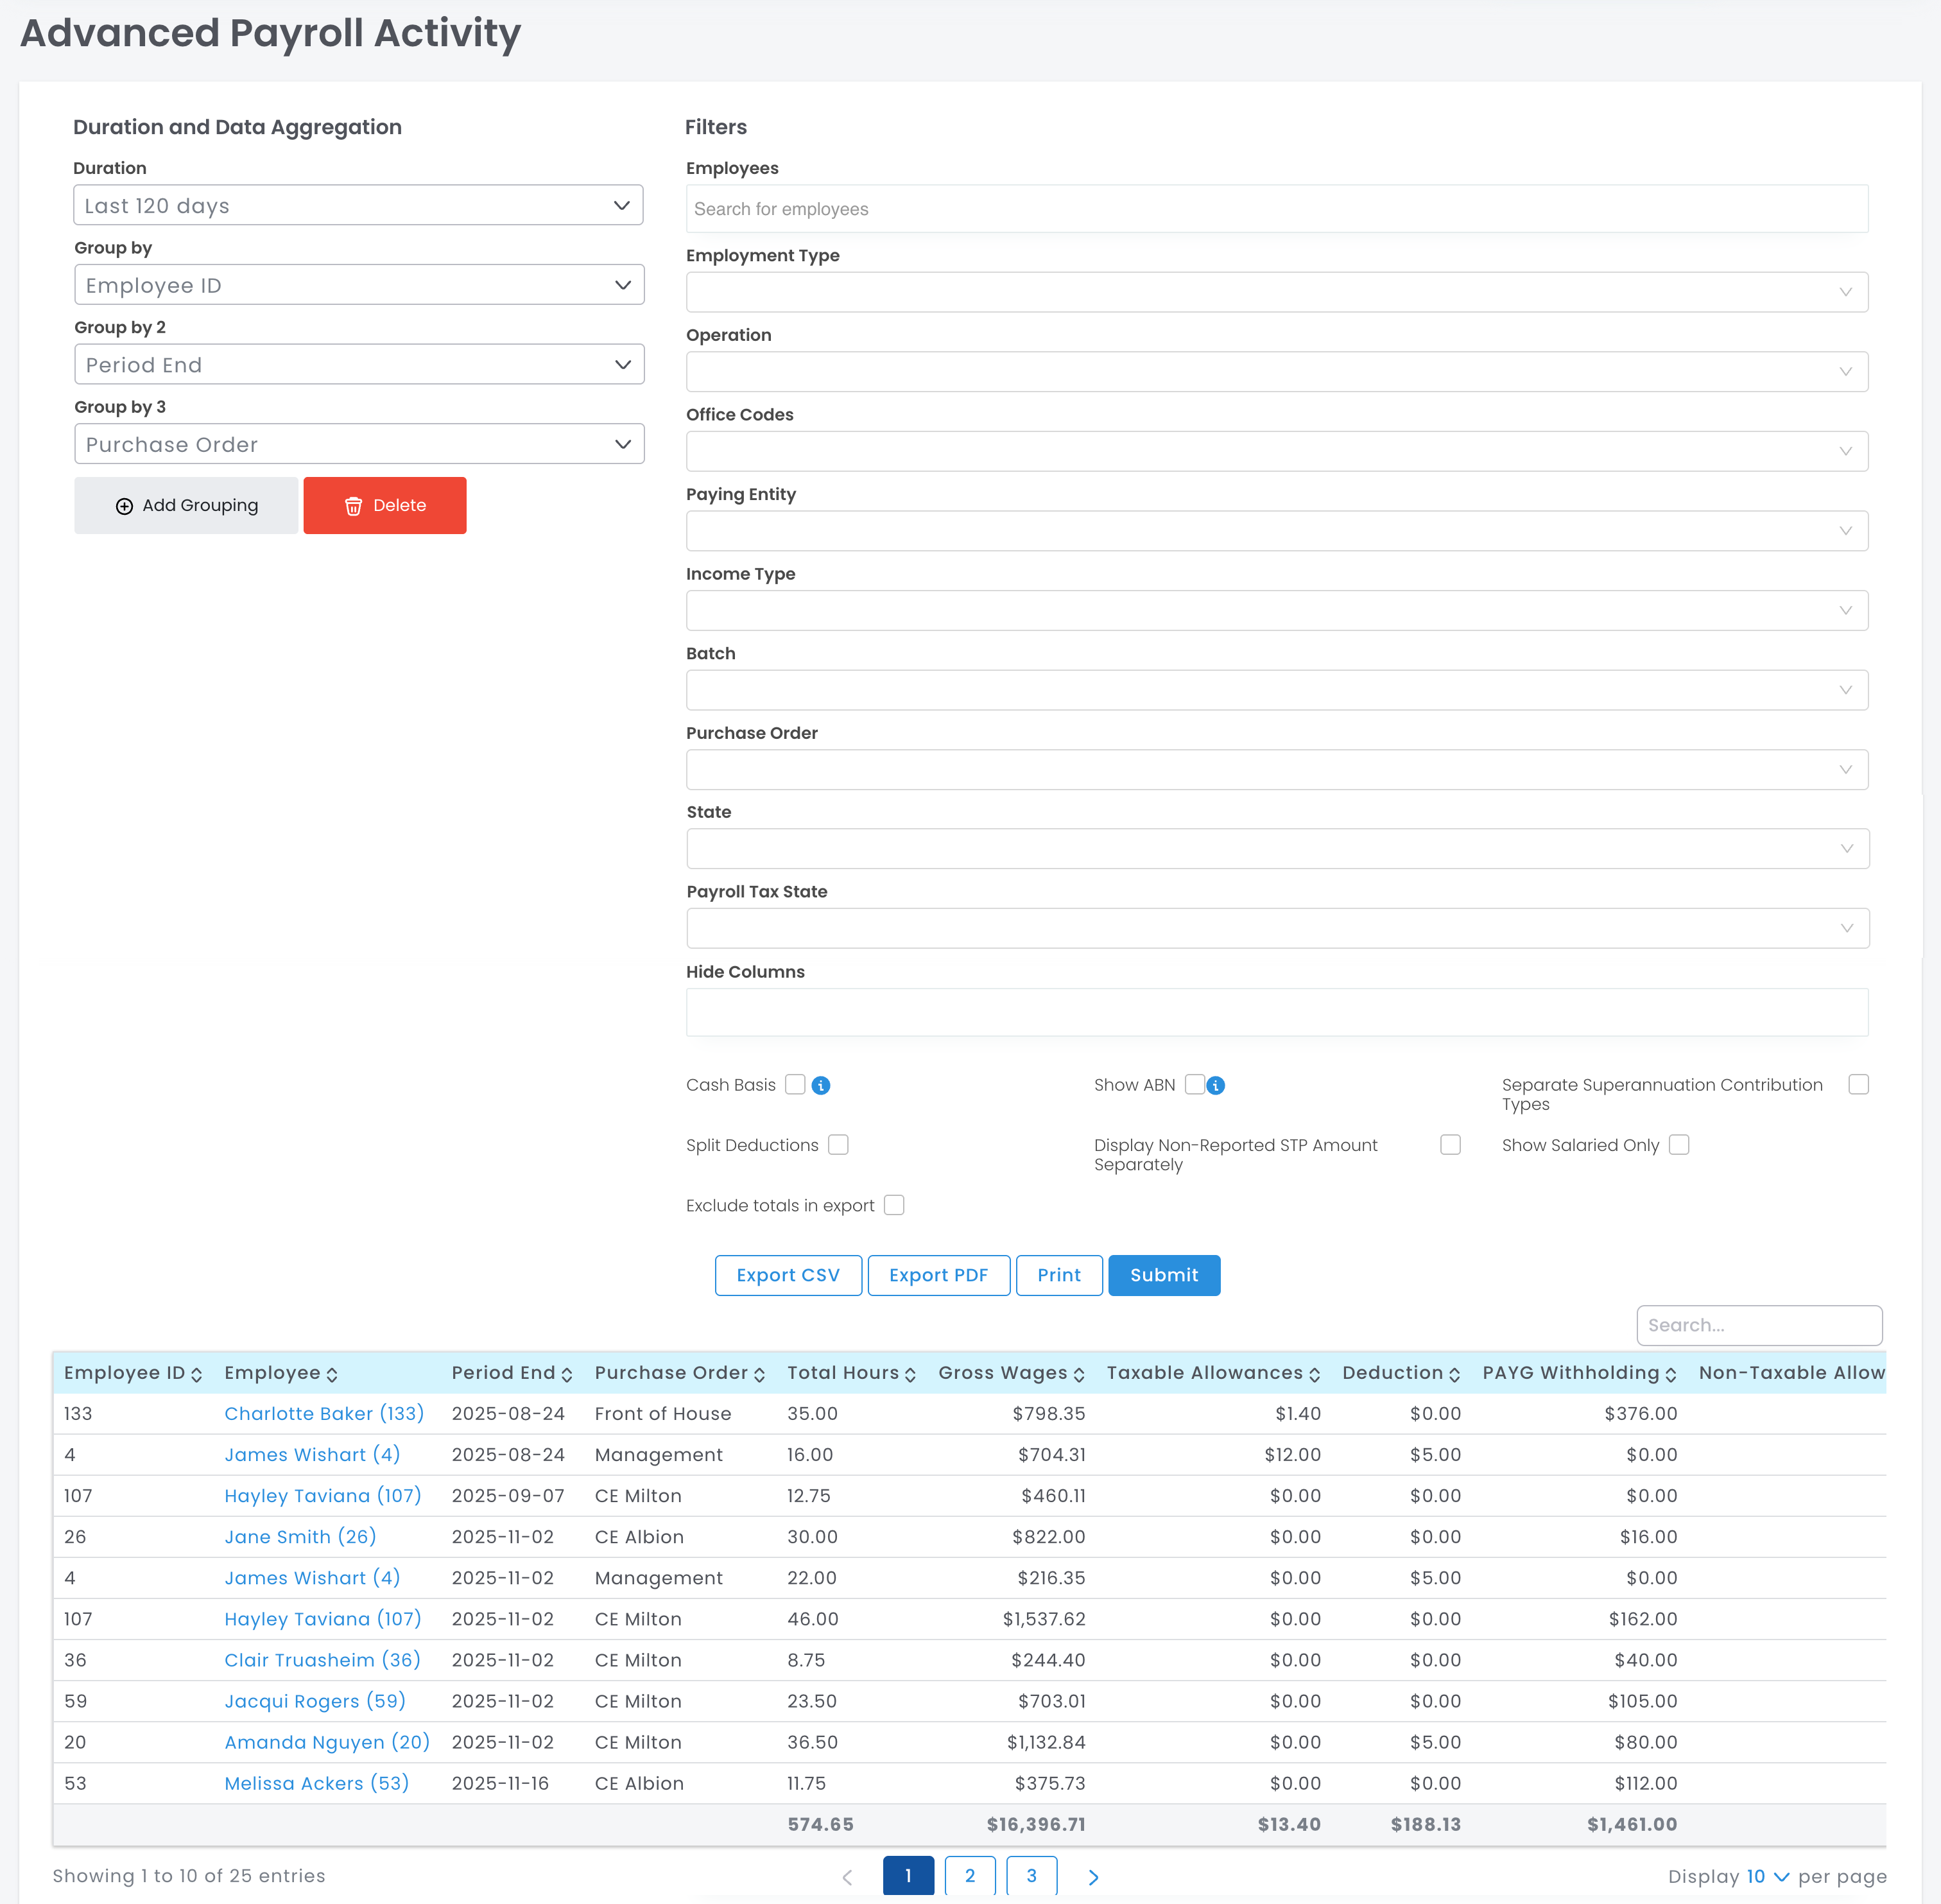Screen dimensions: 1941x1904
Task: Open the Duration dropdown
Action: coord(358,205)
